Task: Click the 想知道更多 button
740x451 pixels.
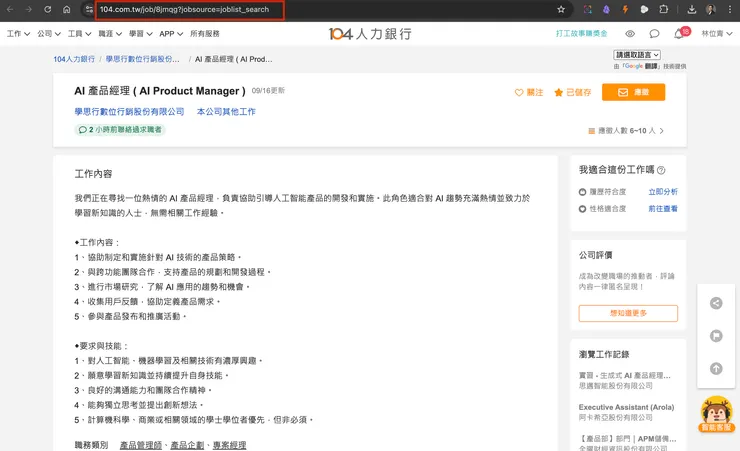Action: tap(628, 313)
